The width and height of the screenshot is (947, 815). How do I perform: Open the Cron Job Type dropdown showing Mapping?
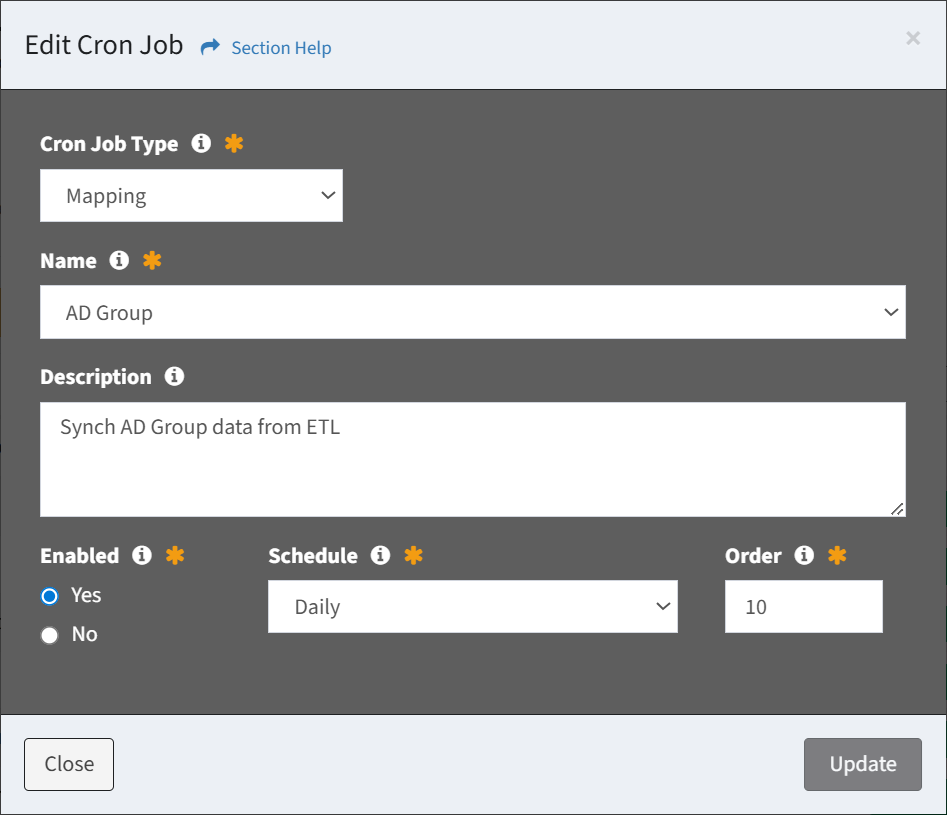point(191,195)
